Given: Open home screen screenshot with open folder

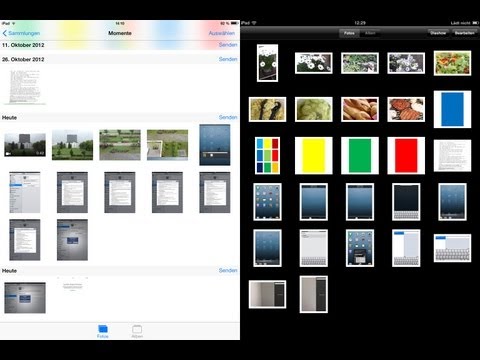Looking at the screenshot, I should pos(360,248).
